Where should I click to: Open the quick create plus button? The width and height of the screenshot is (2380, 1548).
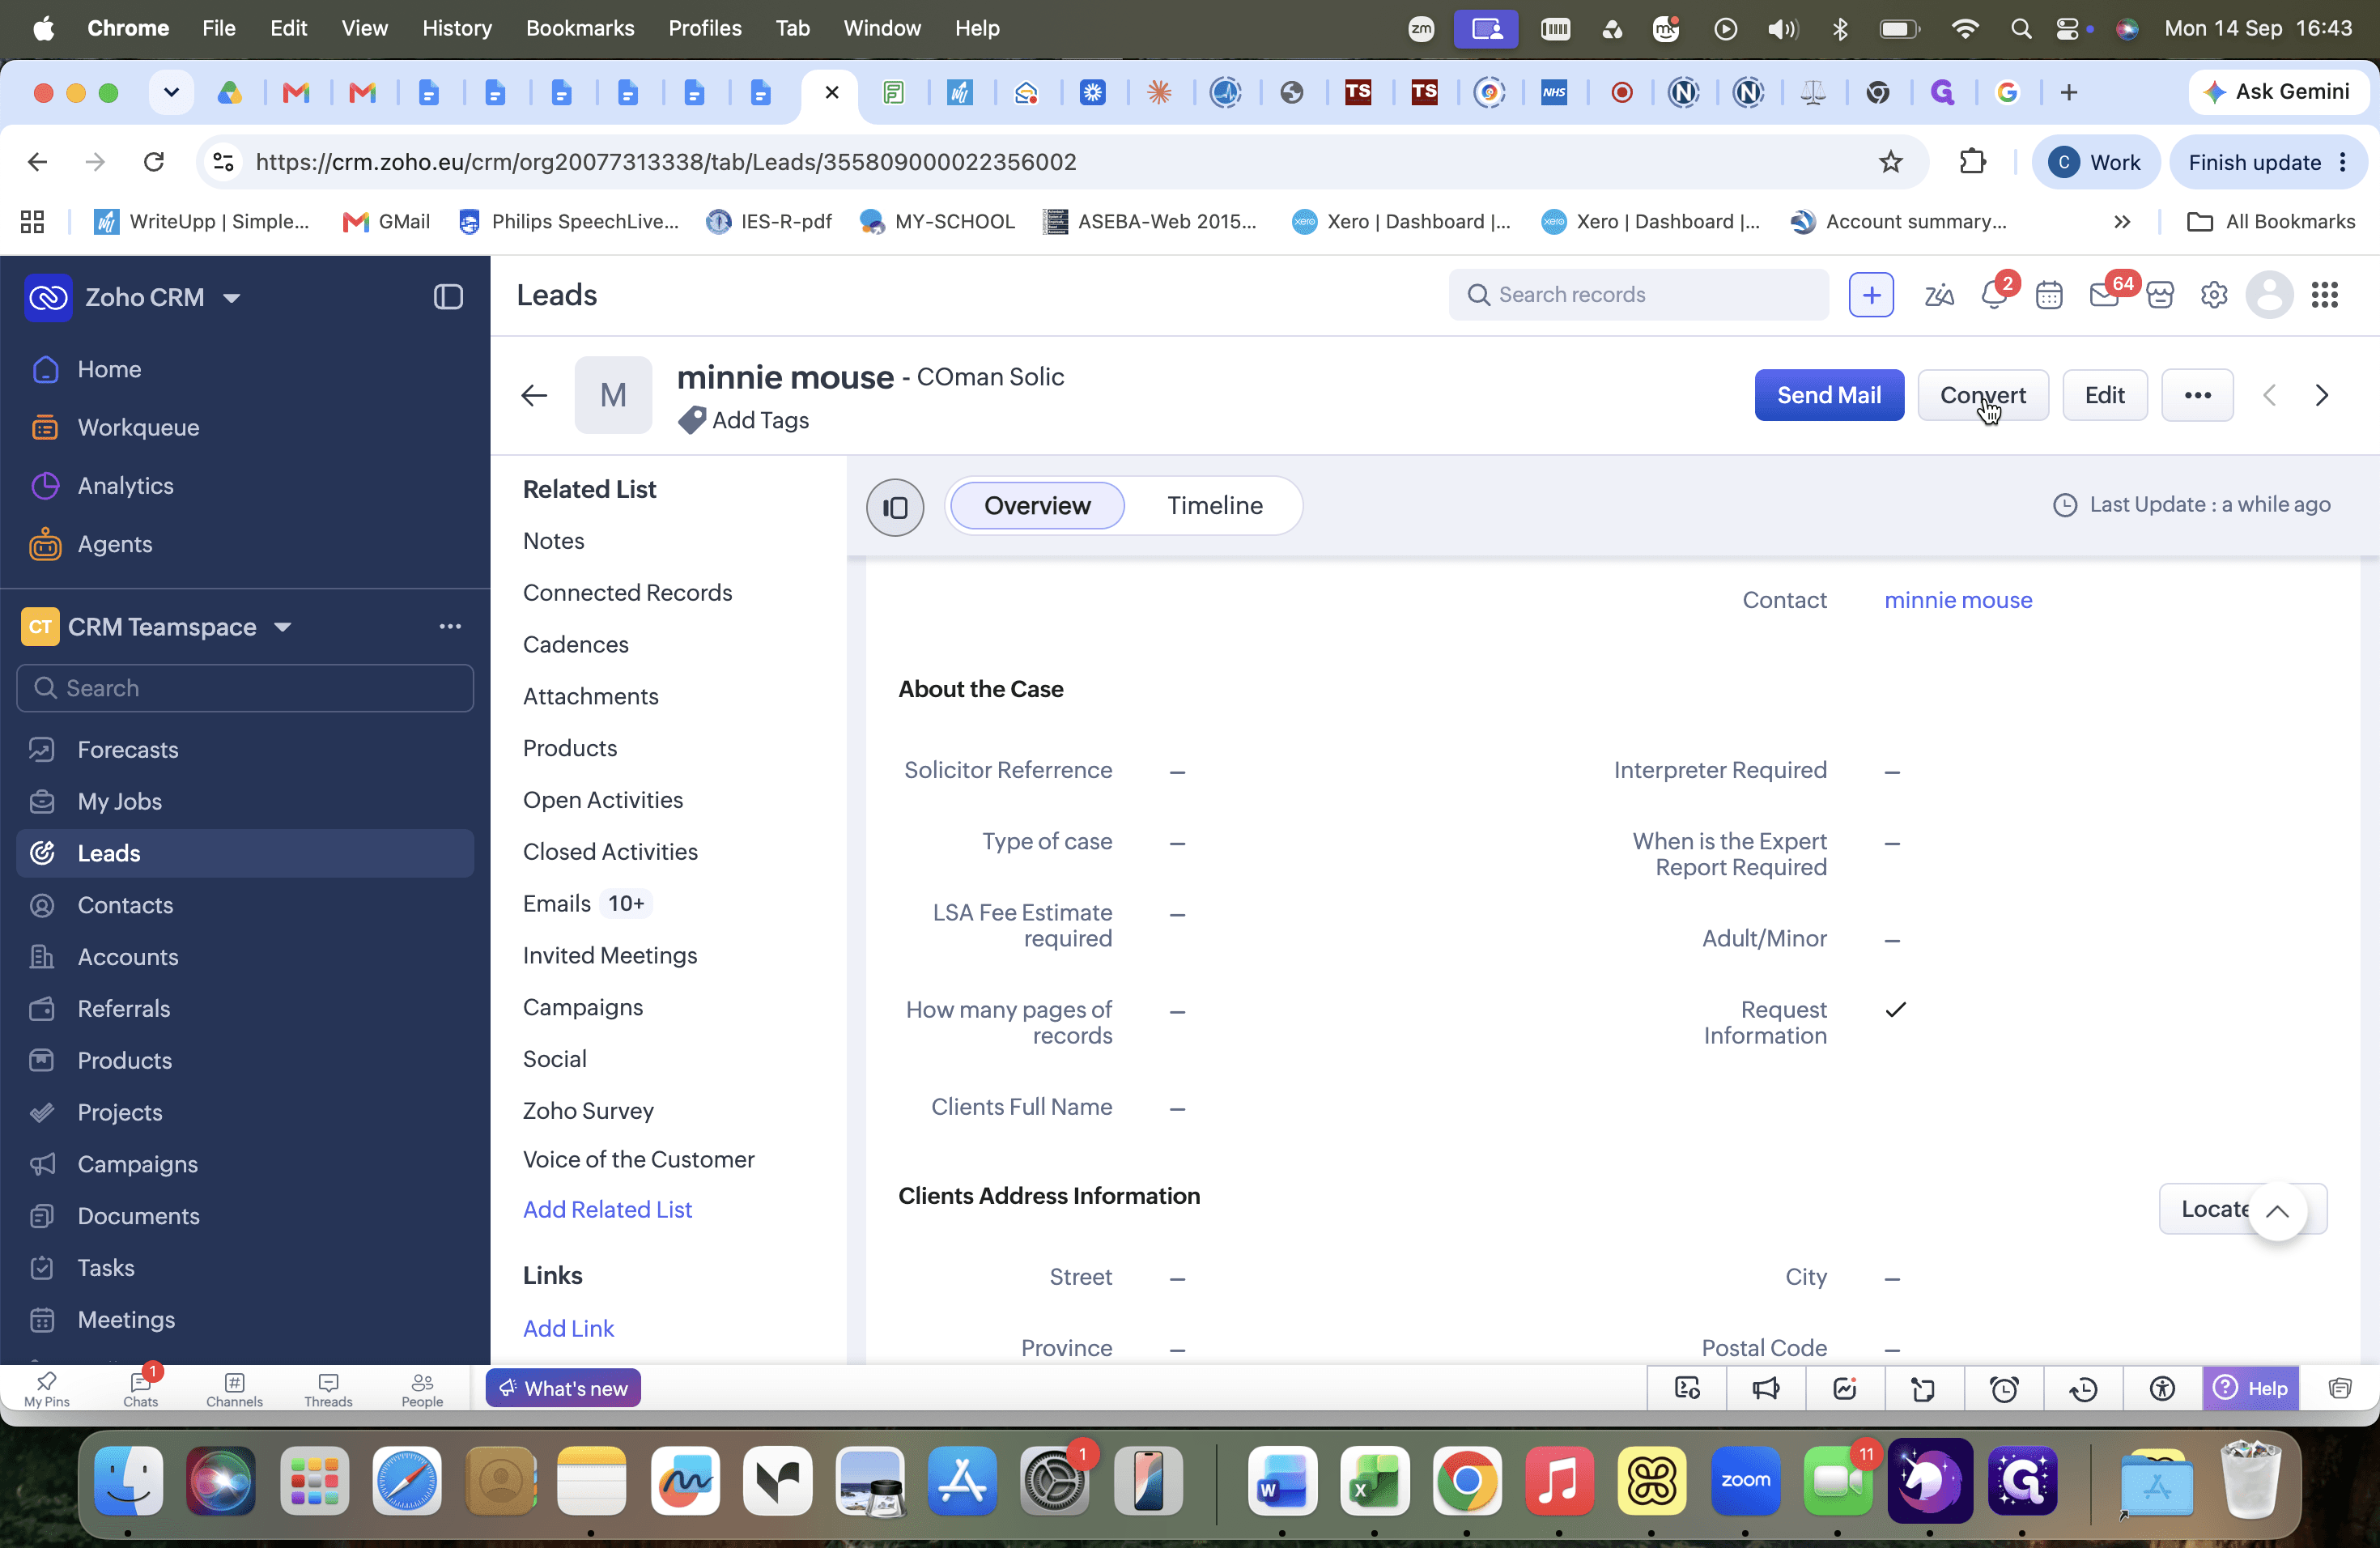(1871, 295)
